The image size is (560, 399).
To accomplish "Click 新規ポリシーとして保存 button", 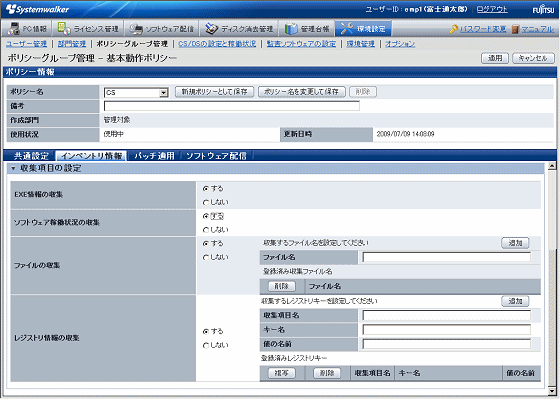I will [x=214, y=92].
